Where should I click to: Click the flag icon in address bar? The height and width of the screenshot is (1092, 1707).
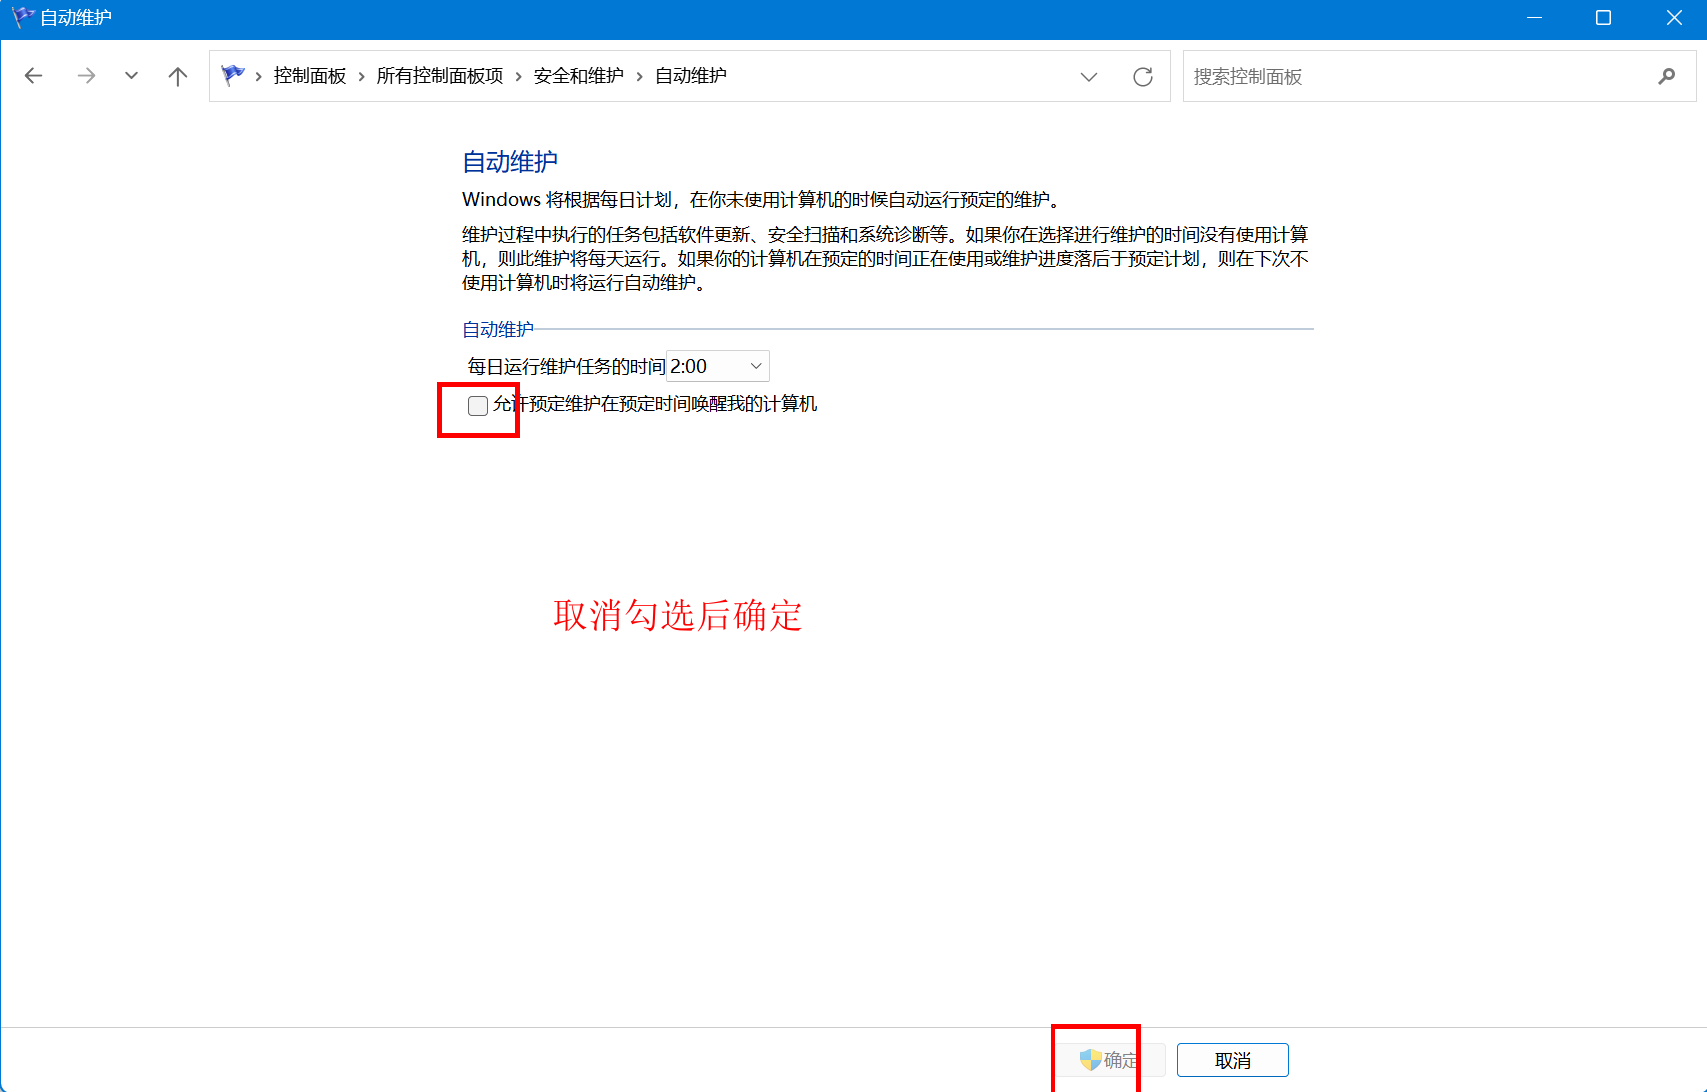(x=233, y=76)
